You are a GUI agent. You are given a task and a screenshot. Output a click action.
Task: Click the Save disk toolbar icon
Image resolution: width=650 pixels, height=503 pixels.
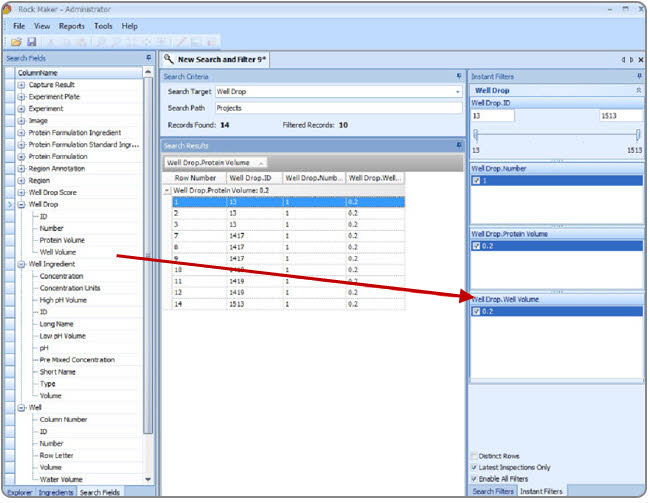pyautogui.click(x=32, y=42)
